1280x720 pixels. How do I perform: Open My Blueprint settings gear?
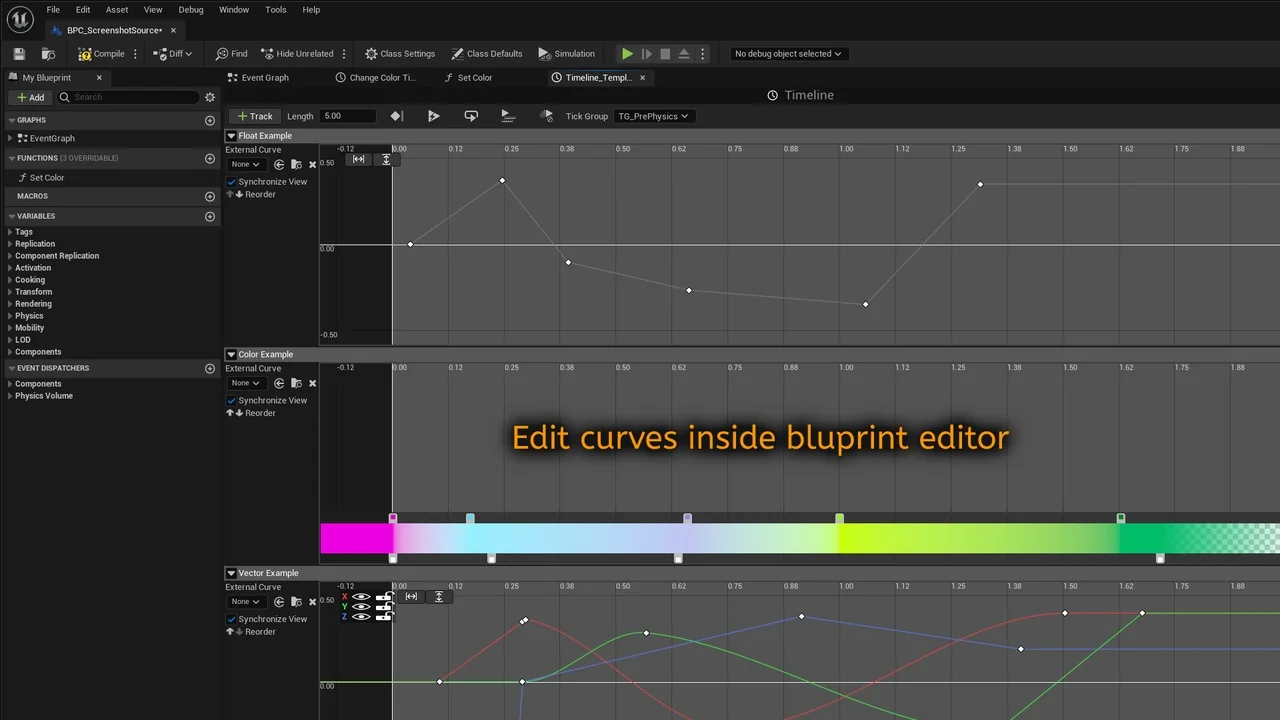pyautogui.click(x=210, y=97)
